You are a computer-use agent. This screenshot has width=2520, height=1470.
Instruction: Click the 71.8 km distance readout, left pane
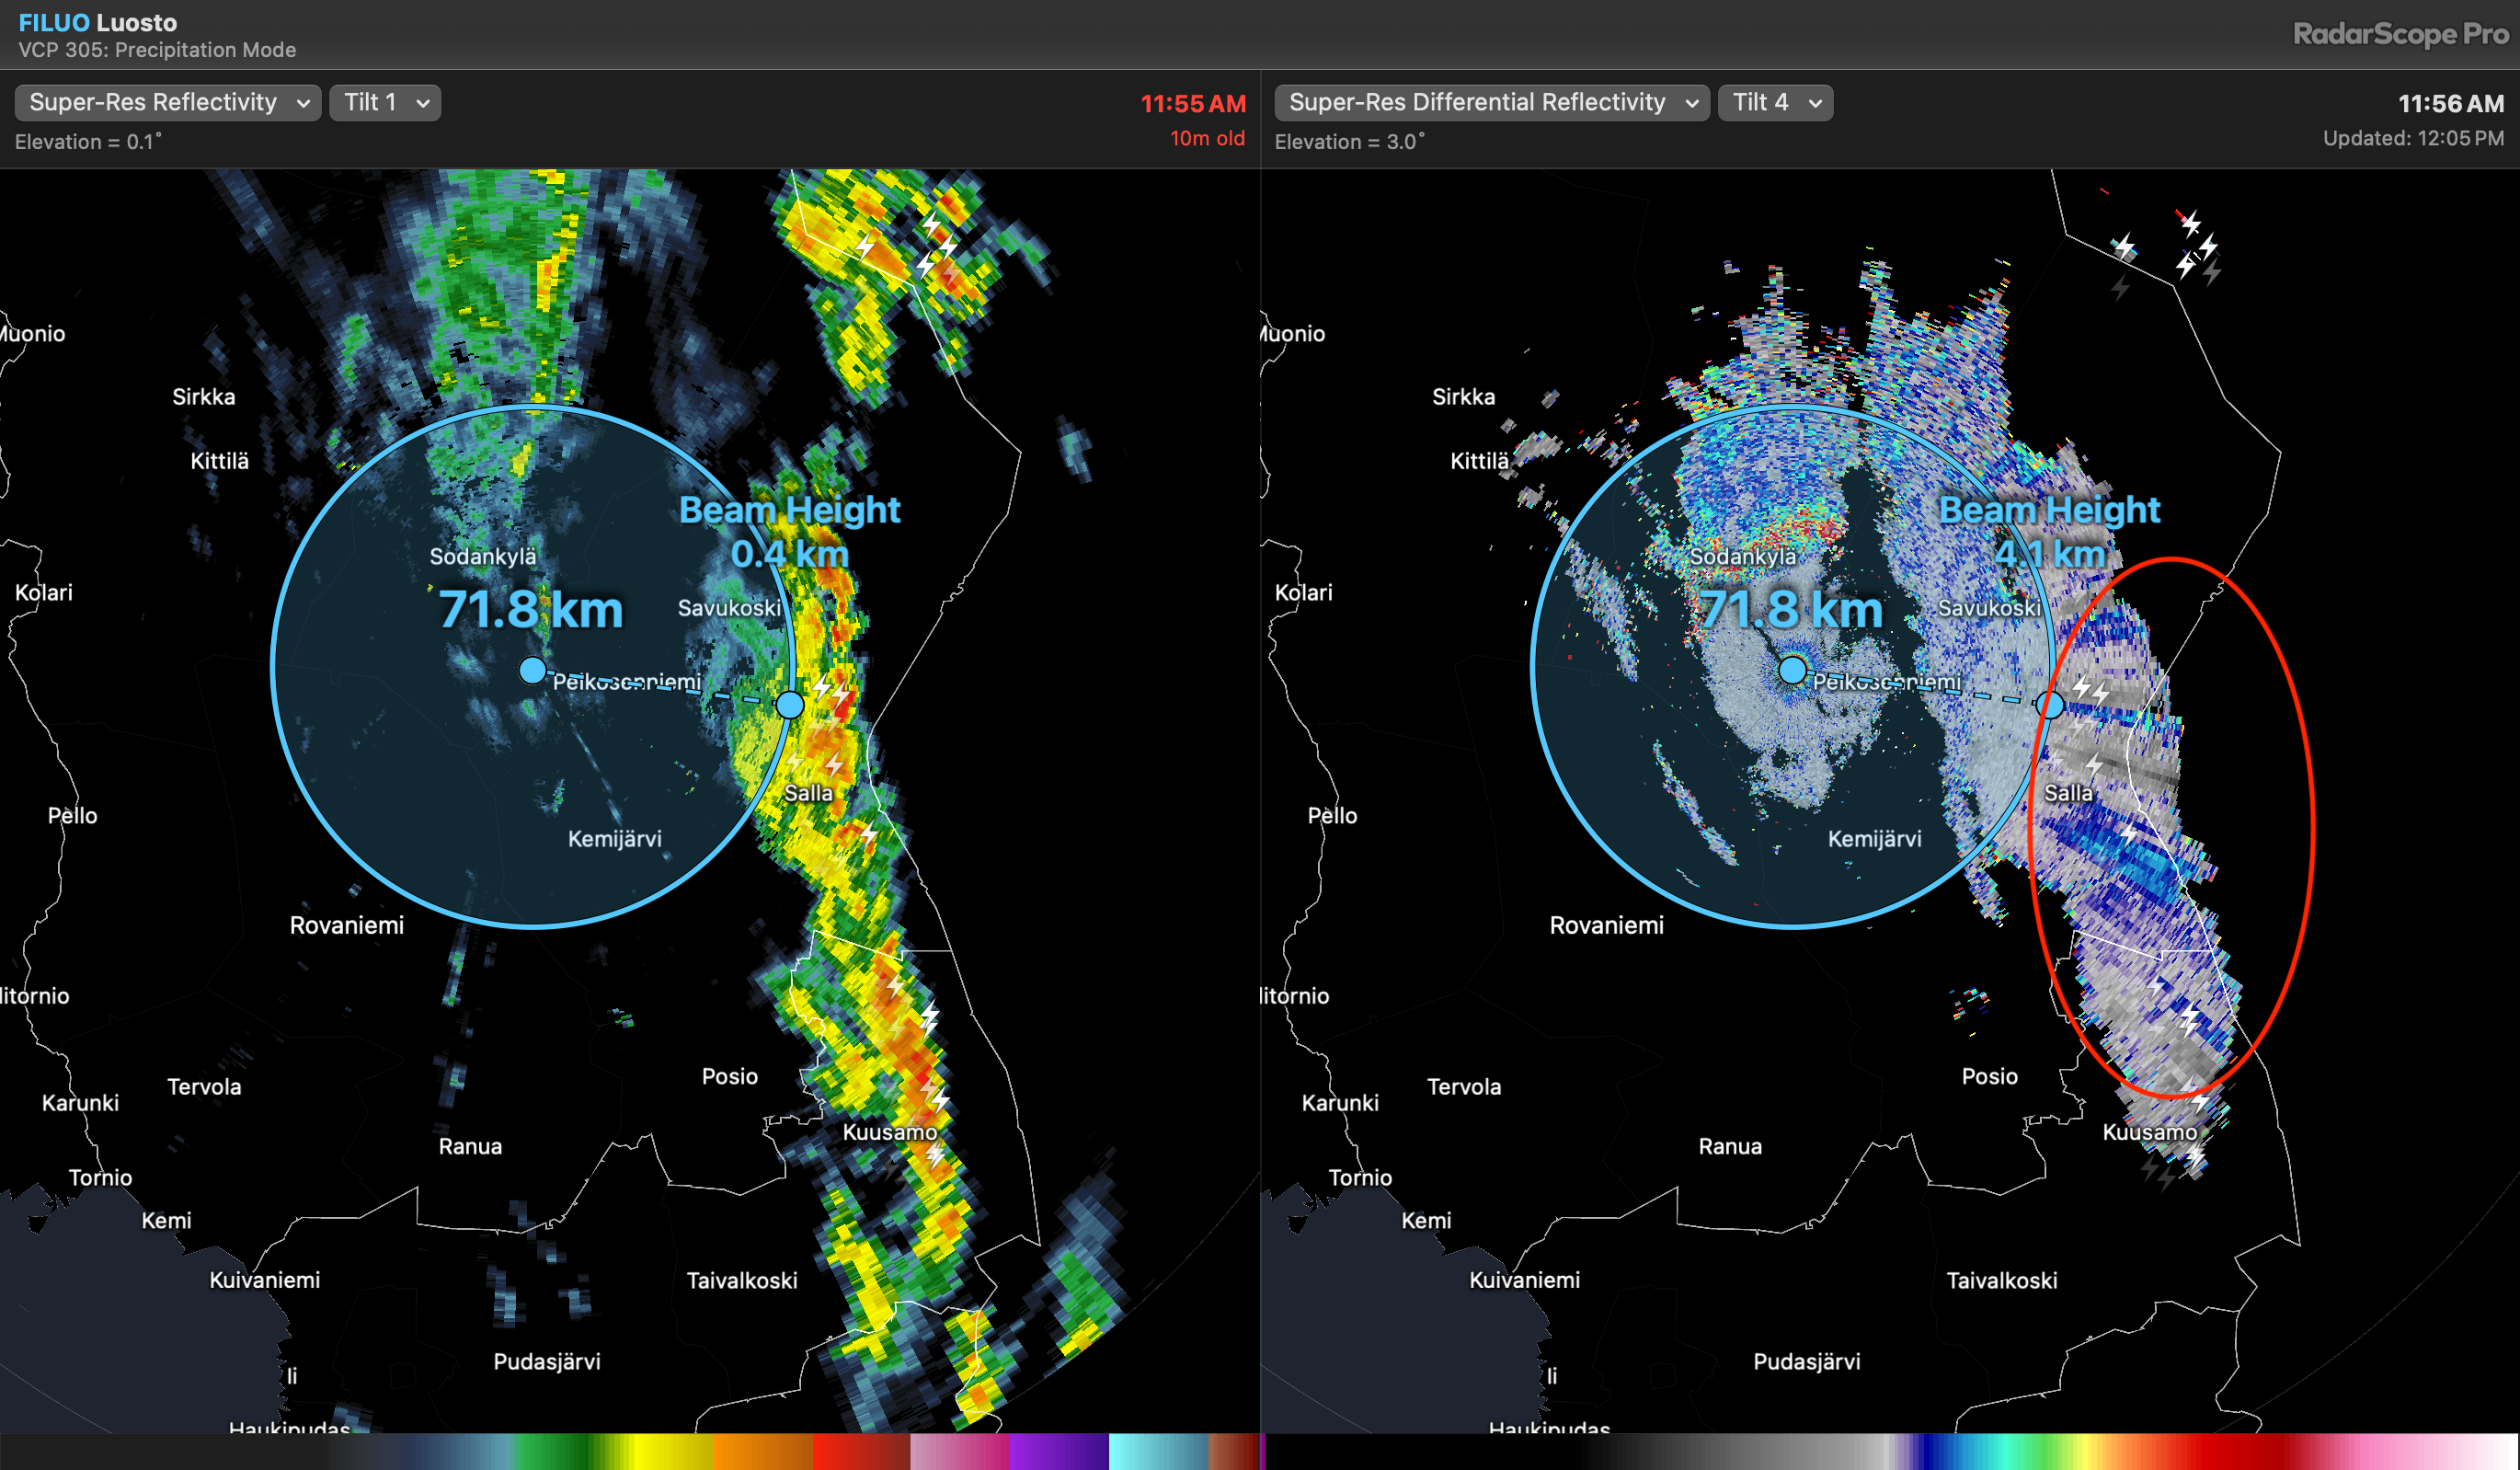(x=530, y=609)
